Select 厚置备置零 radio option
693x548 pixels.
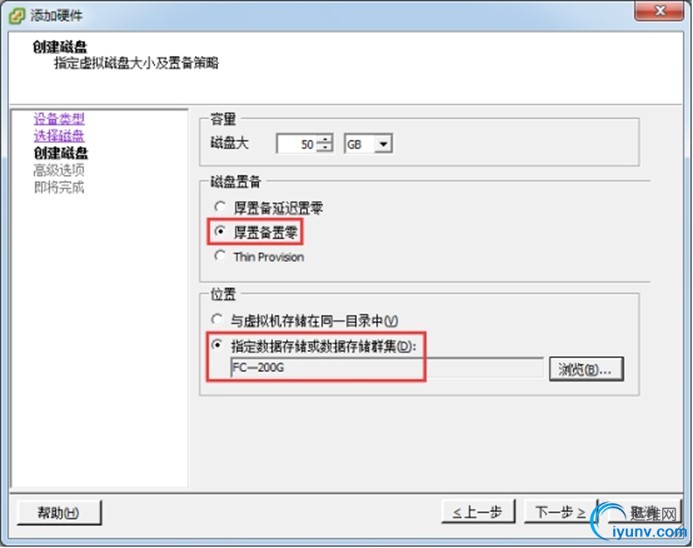(220, 231)
